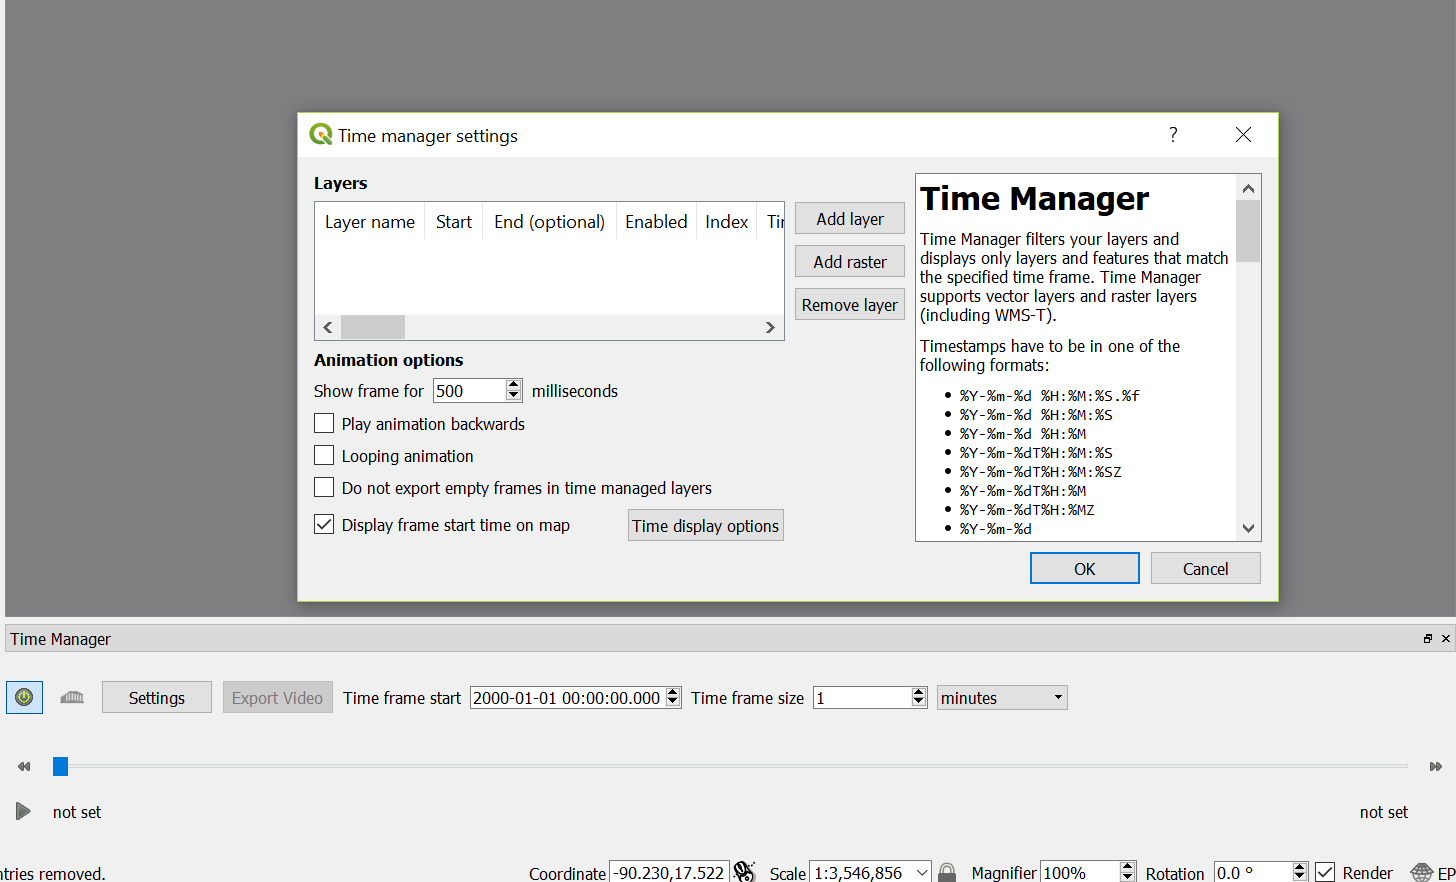Click the help question mark in dialog
1456x882 pixels.
(x=1173, y=135)
